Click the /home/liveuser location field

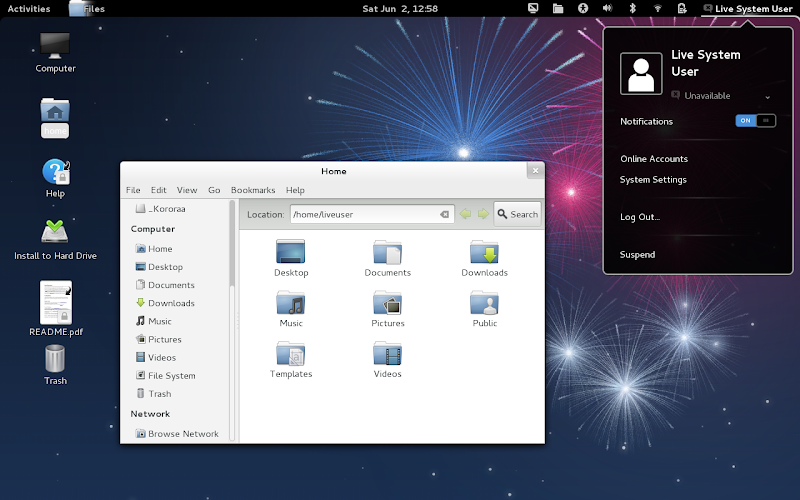(x=362, y=214)
